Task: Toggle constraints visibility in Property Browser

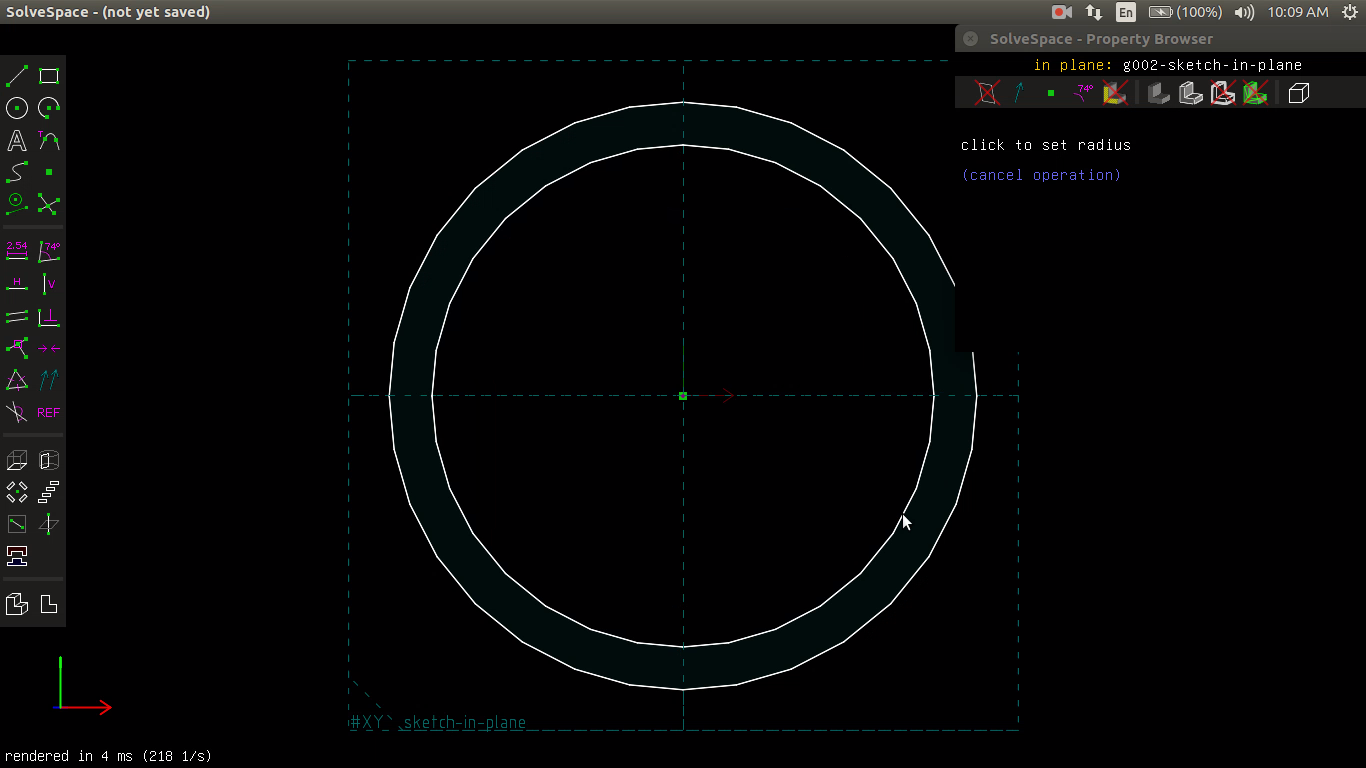Action: coord(1084,93)
